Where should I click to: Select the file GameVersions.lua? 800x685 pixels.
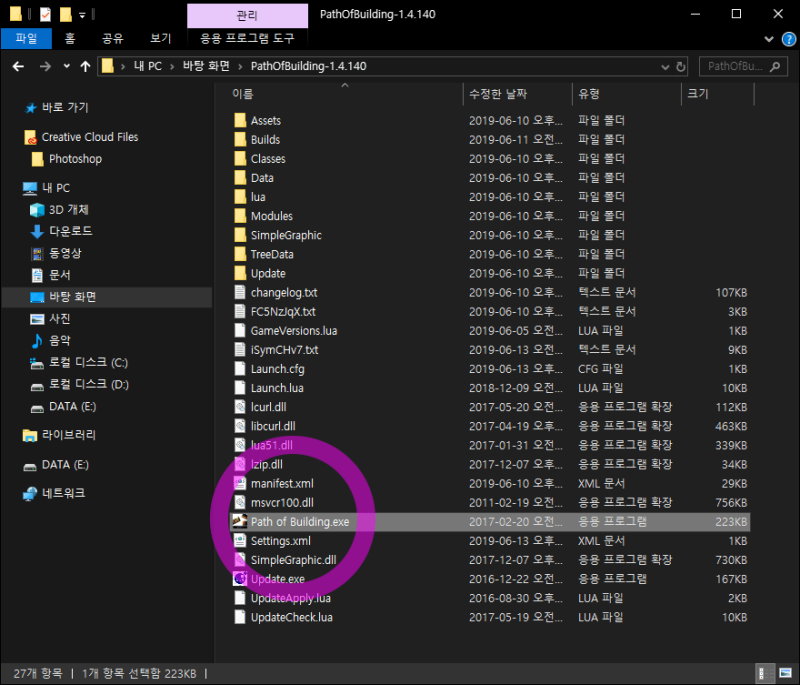294,331
